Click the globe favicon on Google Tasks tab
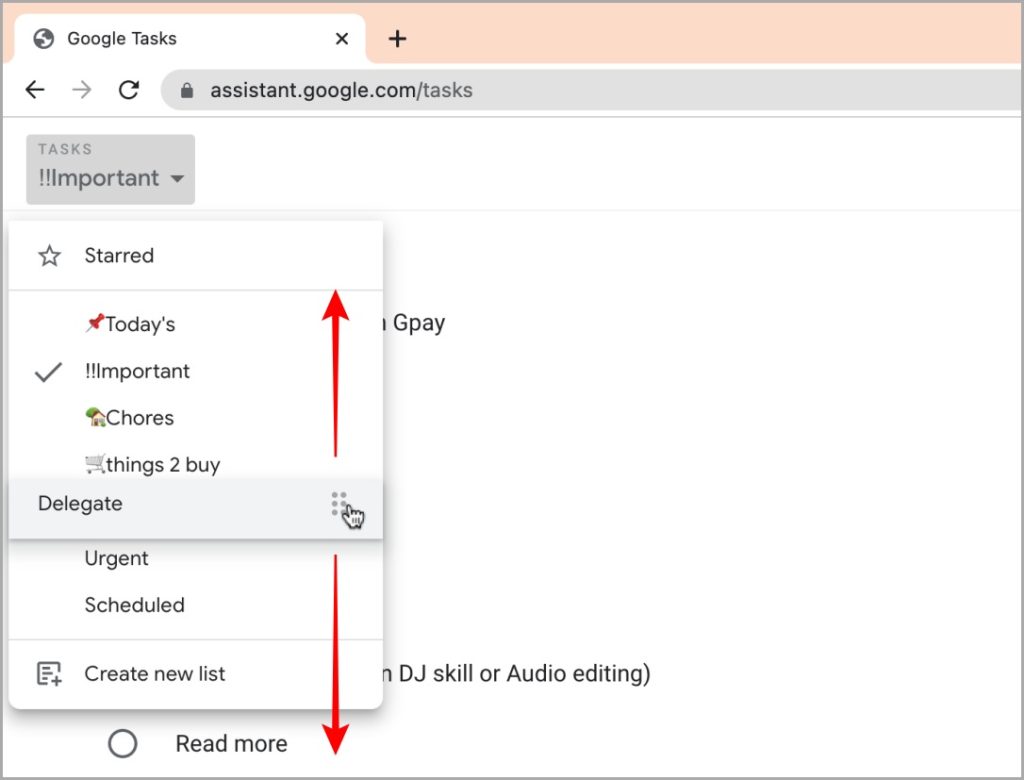The height and width of the screenshot is (780, 1024). 44,39
